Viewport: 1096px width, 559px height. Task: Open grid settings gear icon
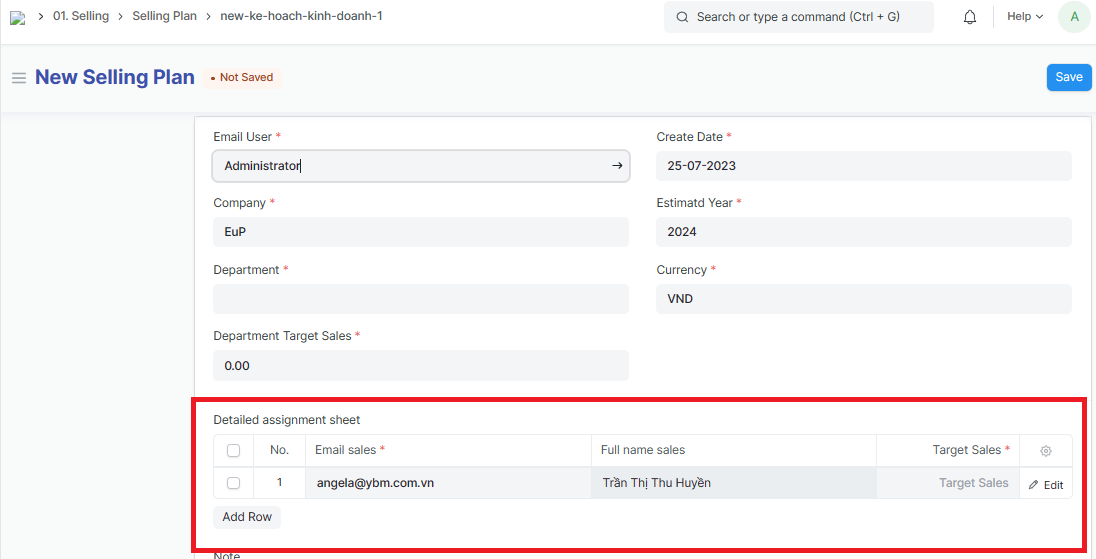click(x=1046, y=451)
